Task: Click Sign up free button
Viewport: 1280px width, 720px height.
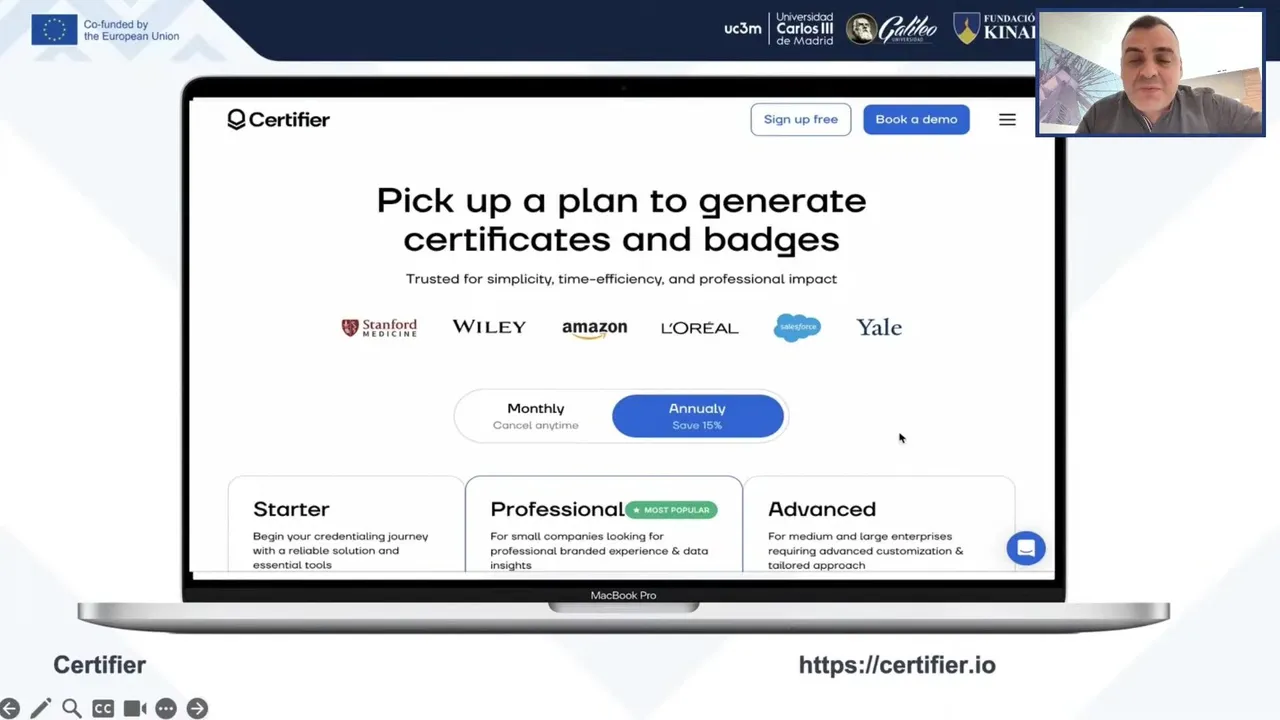Action: coord(801,119)
